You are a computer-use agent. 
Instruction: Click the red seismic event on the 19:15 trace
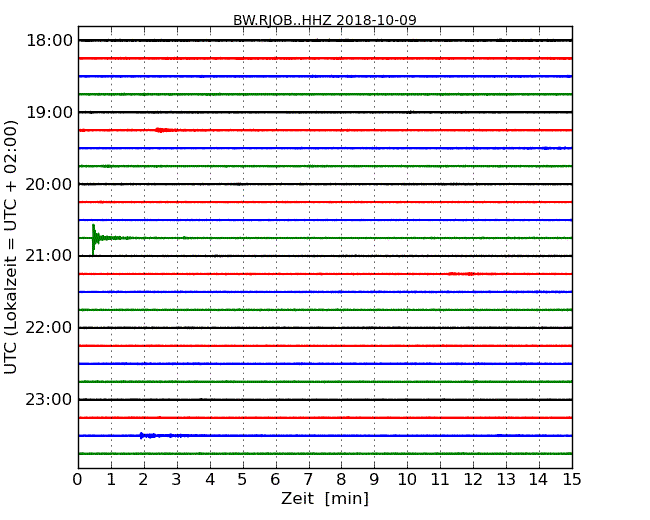pyautogui.click(x=163, y=130)
